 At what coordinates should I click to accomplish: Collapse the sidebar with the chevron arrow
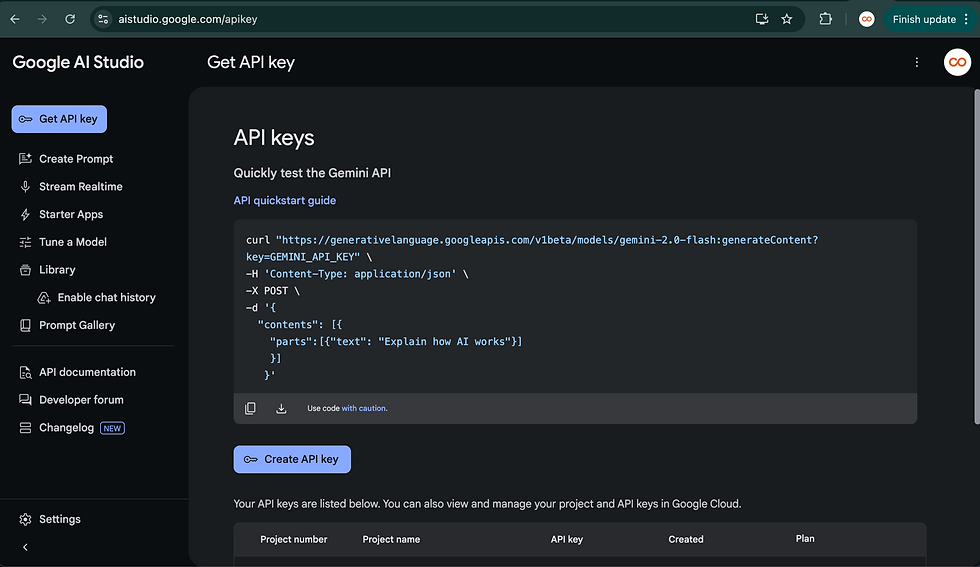coord(25,547)
